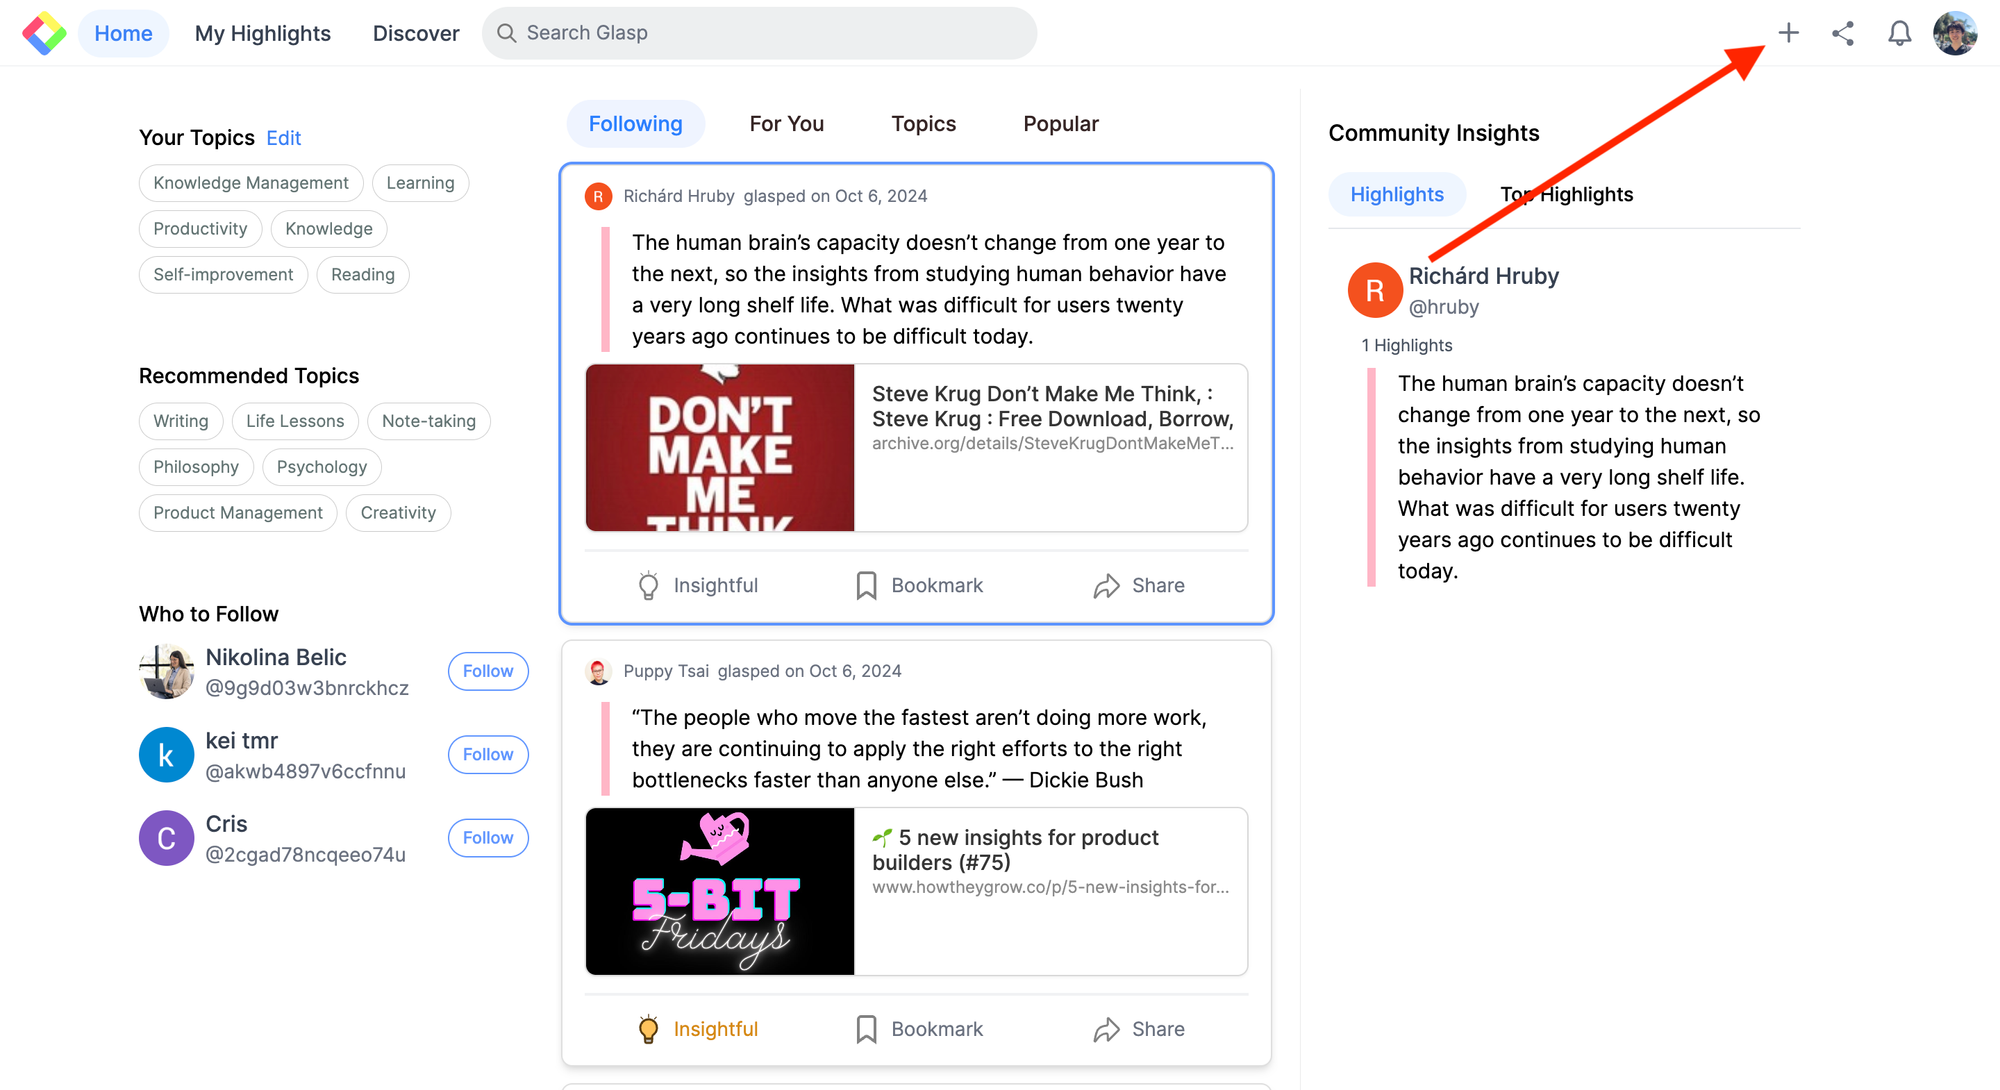Follow Nikolina Belic
The width and height of the screenshot is (2000, 1090).
coord(488,671)
